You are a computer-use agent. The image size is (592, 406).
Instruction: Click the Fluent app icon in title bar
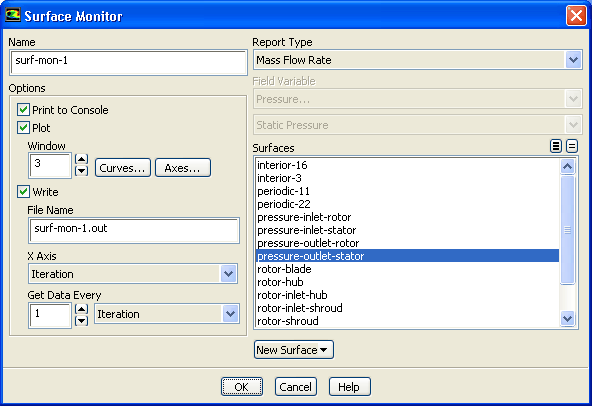tap(12, 15)
